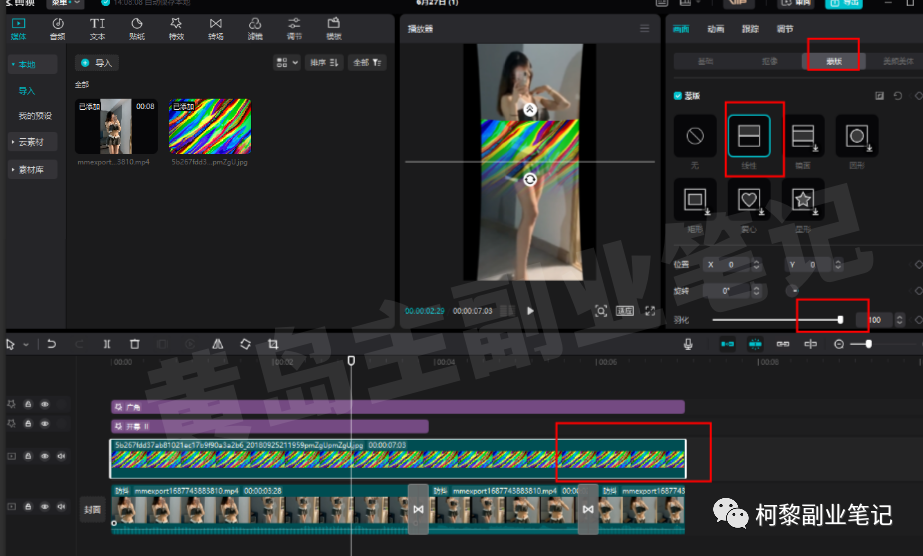Reset the mask settings
This screenshot has width=923, height=556.
898,95
